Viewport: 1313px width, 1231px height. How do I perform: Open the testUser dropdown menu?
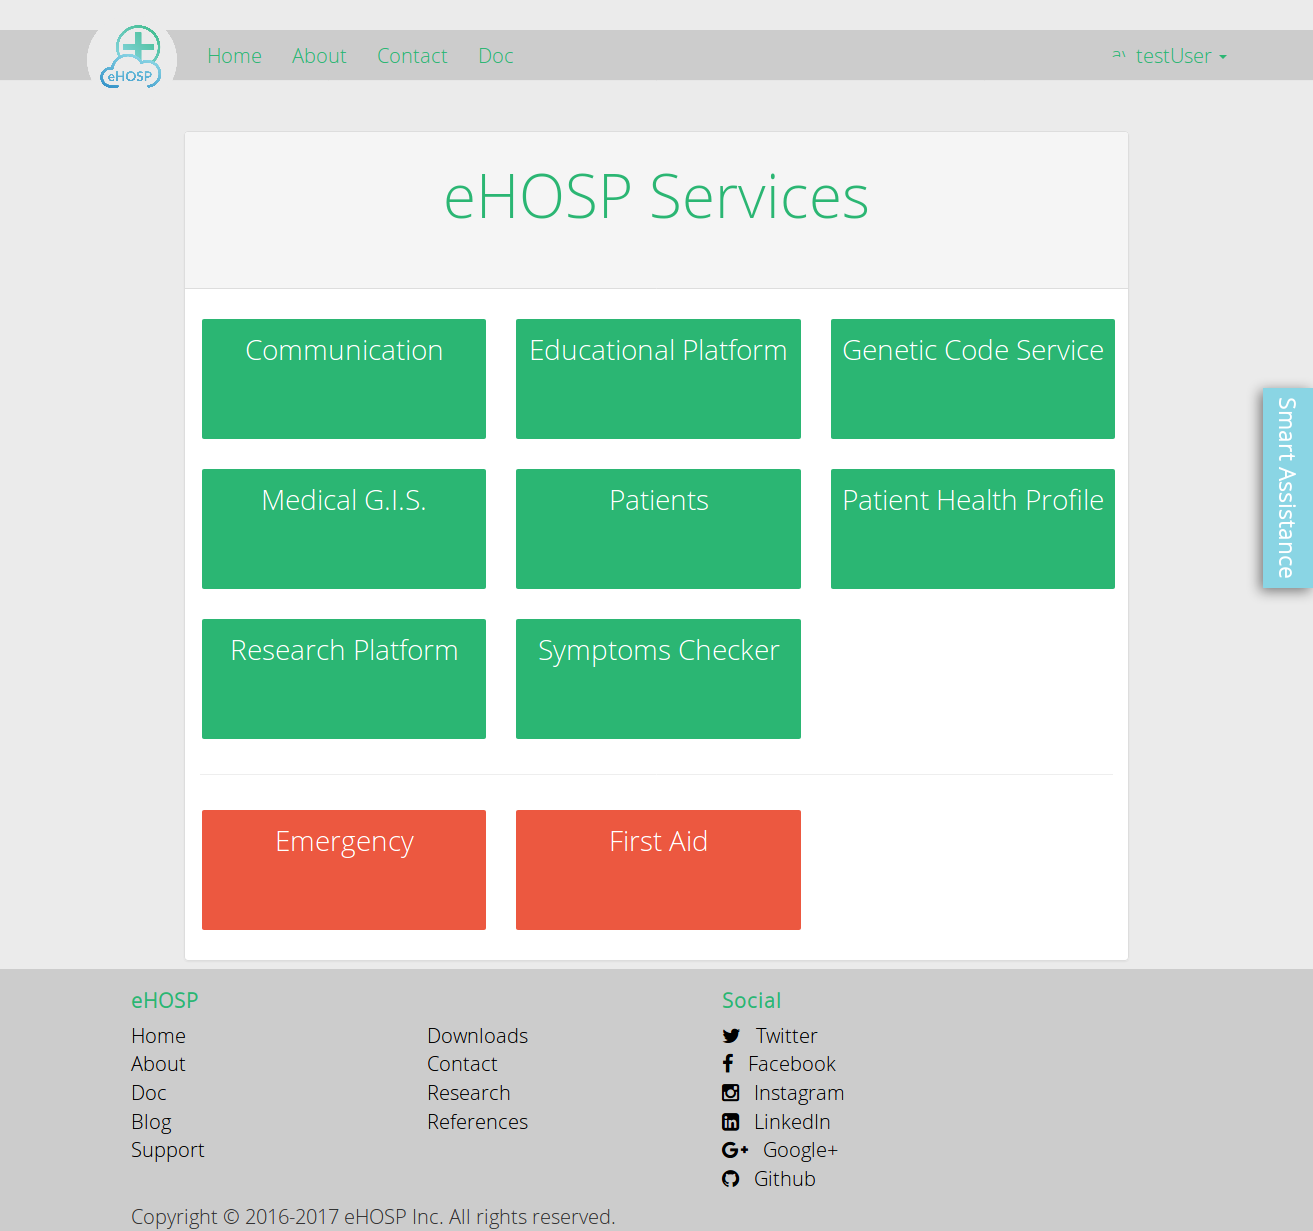(1170, 56)
